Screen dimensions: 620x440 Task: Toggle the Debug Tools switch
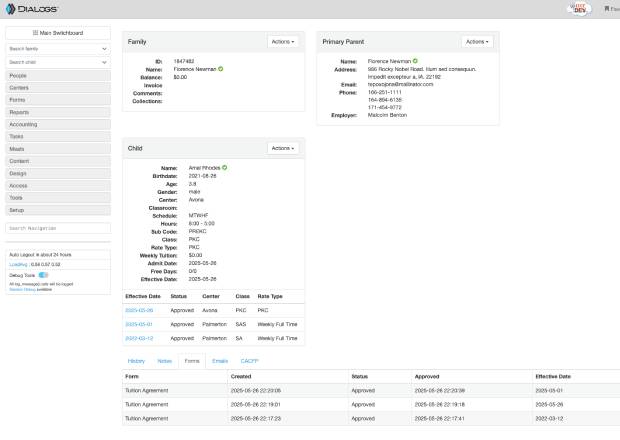click(44, 274)
